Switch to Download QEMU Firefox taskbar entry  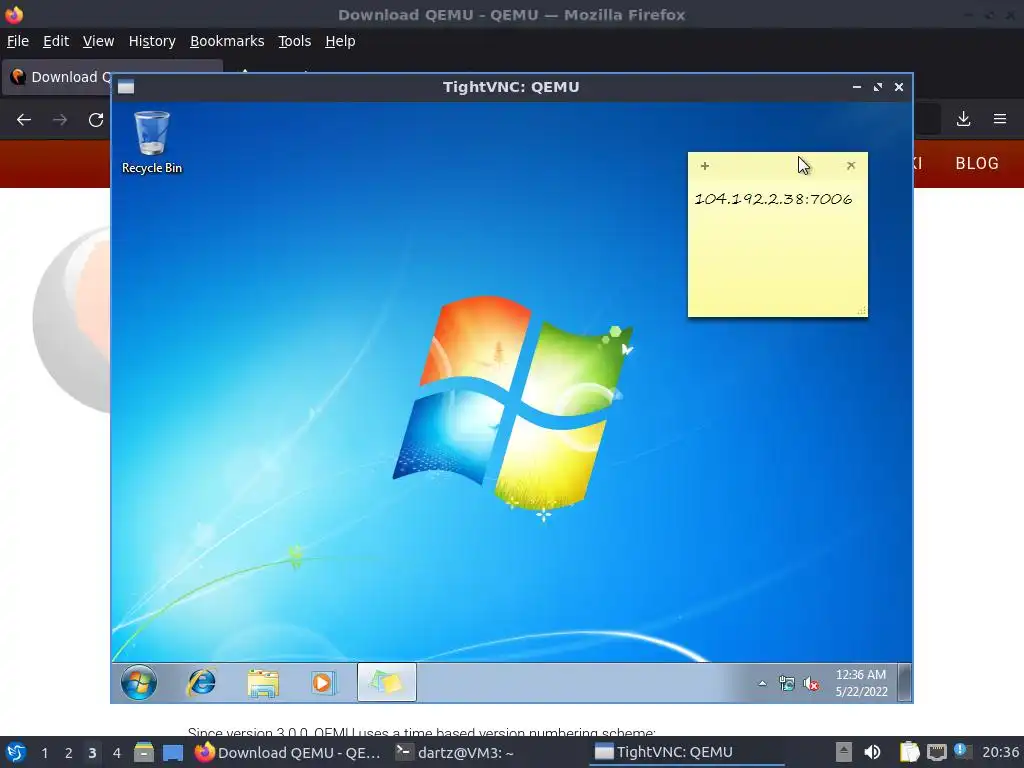(x=289, y=752)
